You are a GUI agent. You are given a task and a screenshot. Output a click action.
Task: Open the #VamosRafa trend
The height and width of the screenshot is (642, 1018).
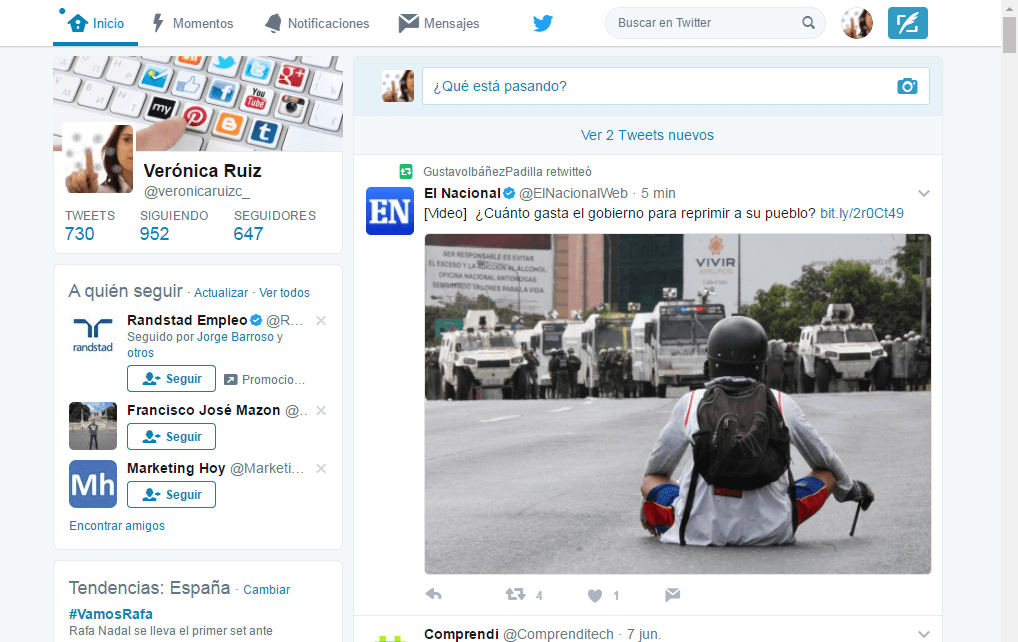110,614
